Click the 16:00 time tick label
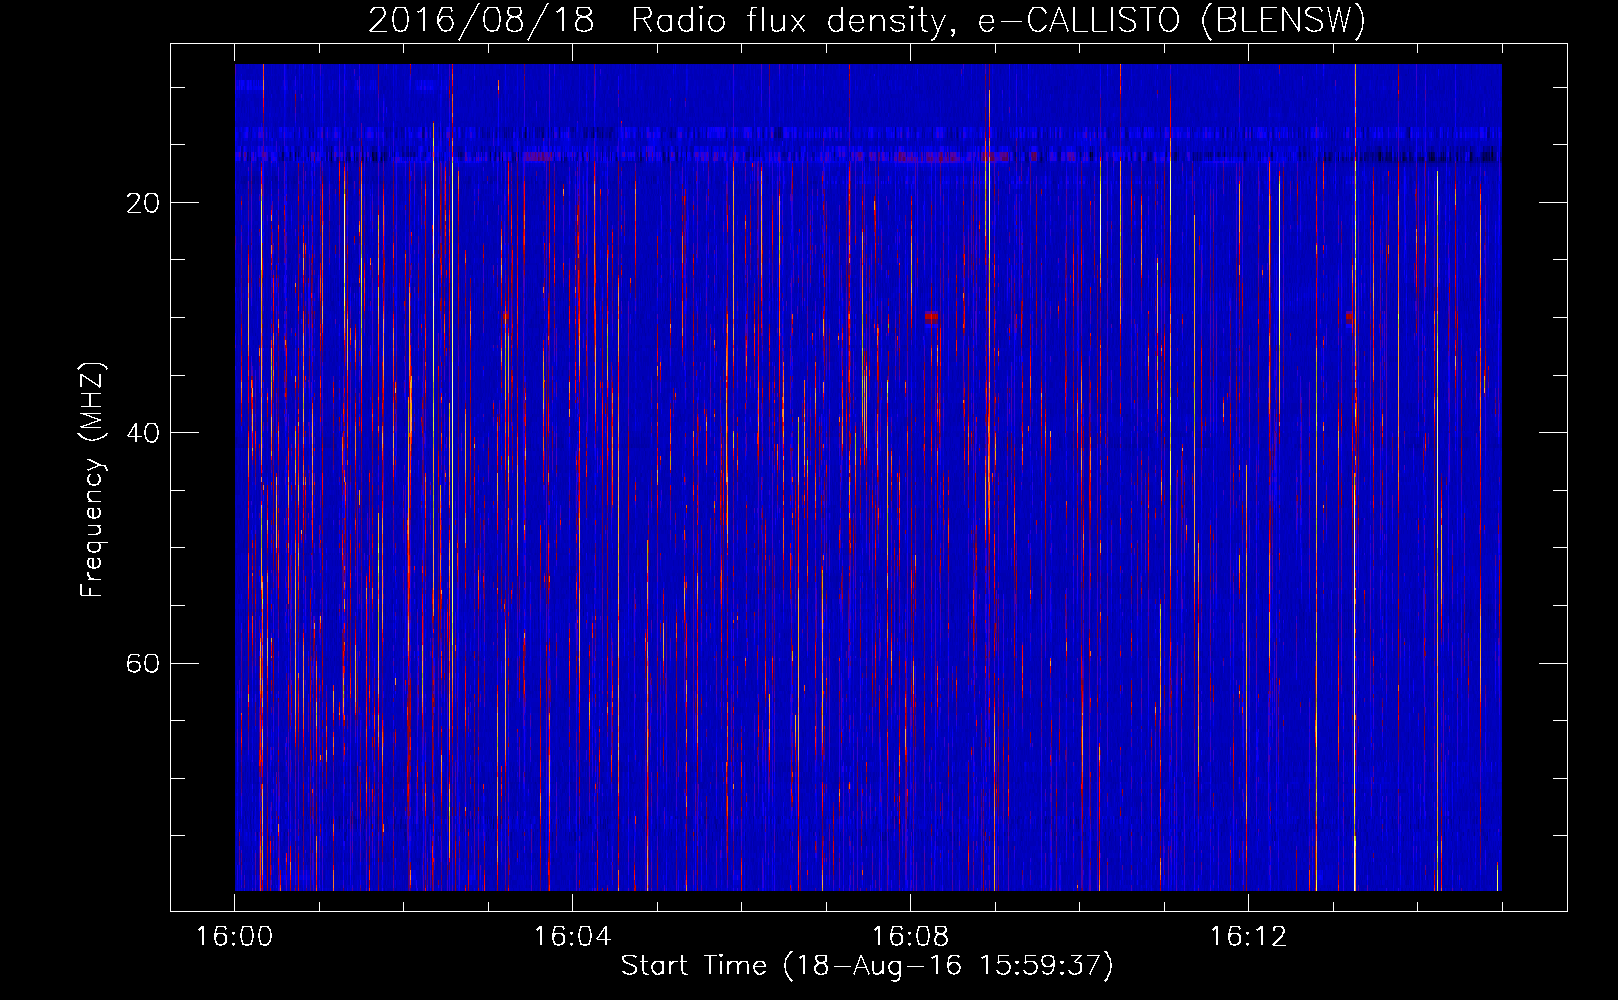This screenshot has height=1000, width=1618. coord(234,937)
